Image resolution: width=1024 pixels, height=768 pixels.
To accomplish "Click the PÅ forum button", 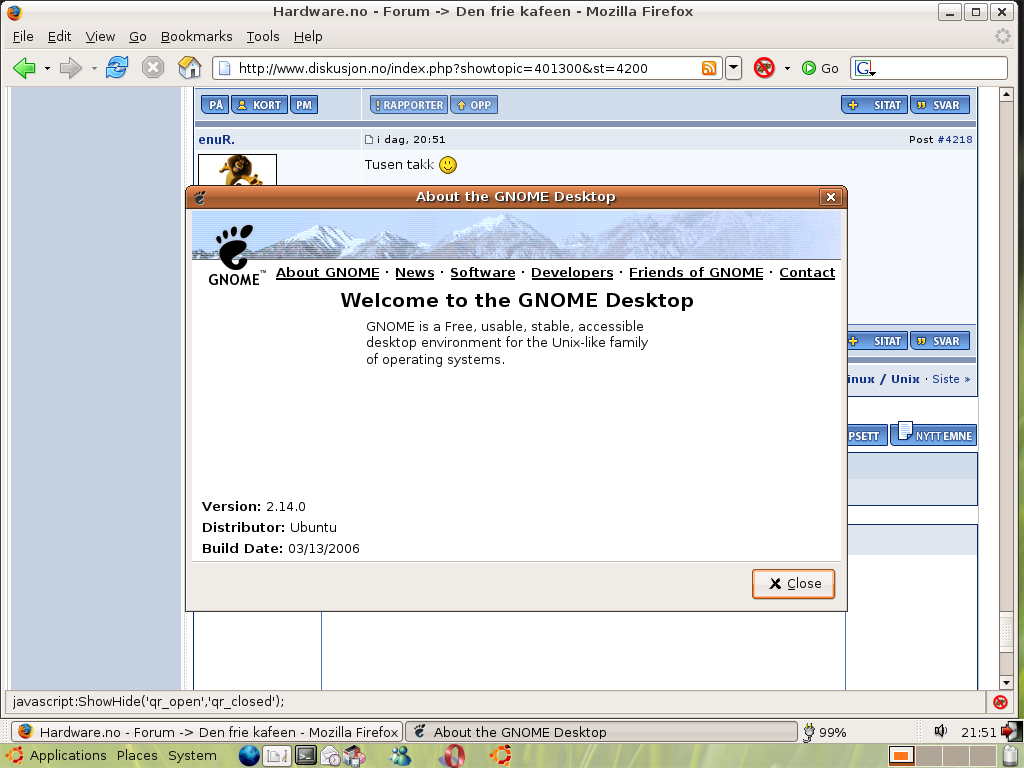I will (x=215, y=104).
